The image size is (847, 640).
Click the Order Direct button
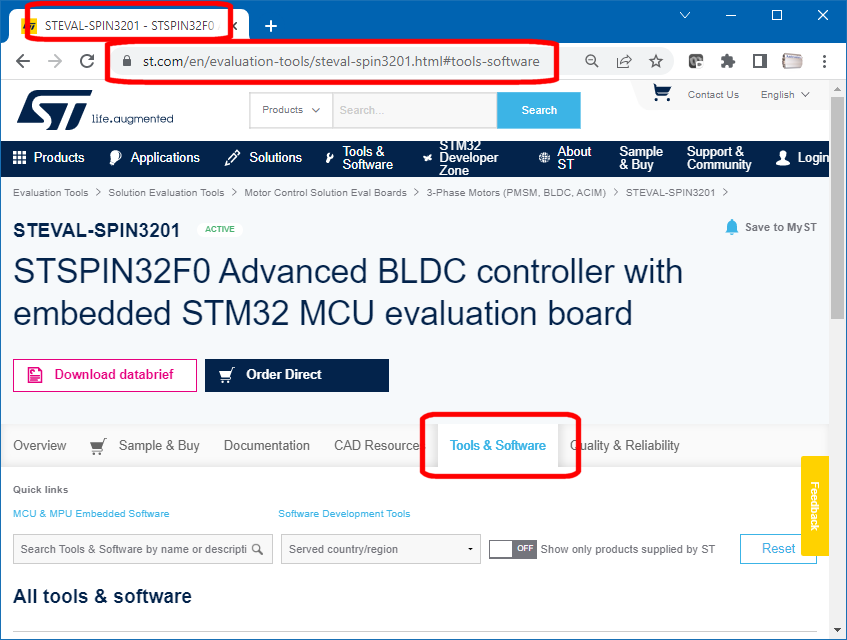pyautogui.click(x=297, y=375)
